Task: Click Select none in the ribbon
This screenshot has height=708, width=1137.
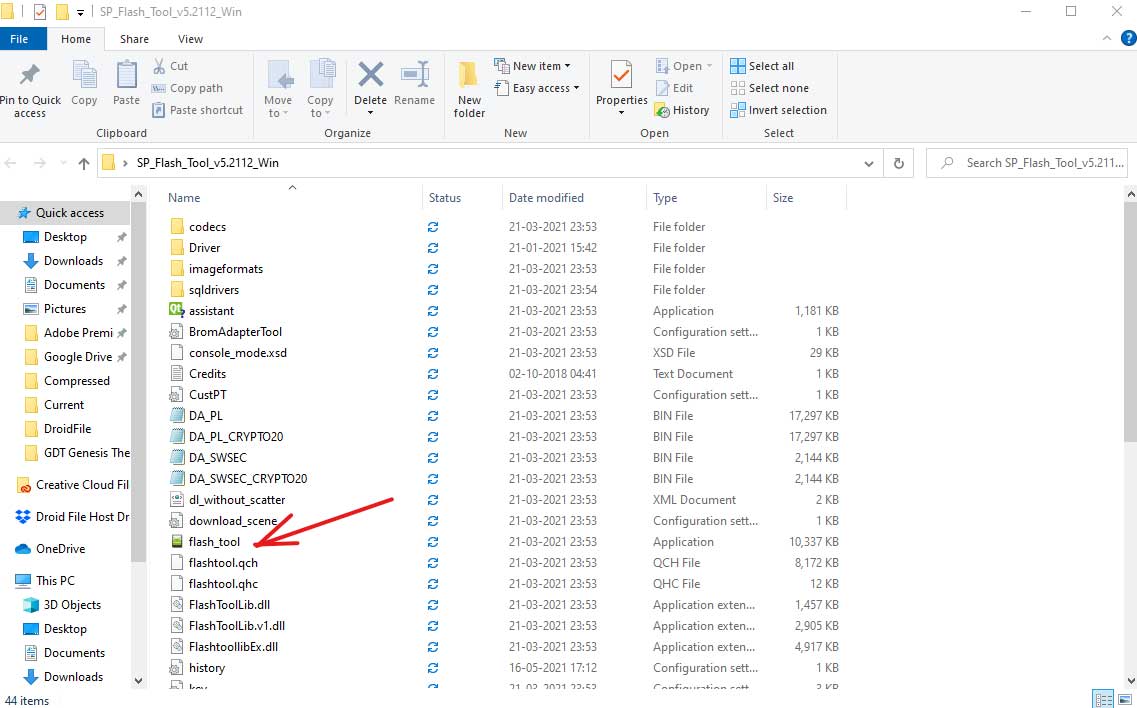Action: pos(769,88)
